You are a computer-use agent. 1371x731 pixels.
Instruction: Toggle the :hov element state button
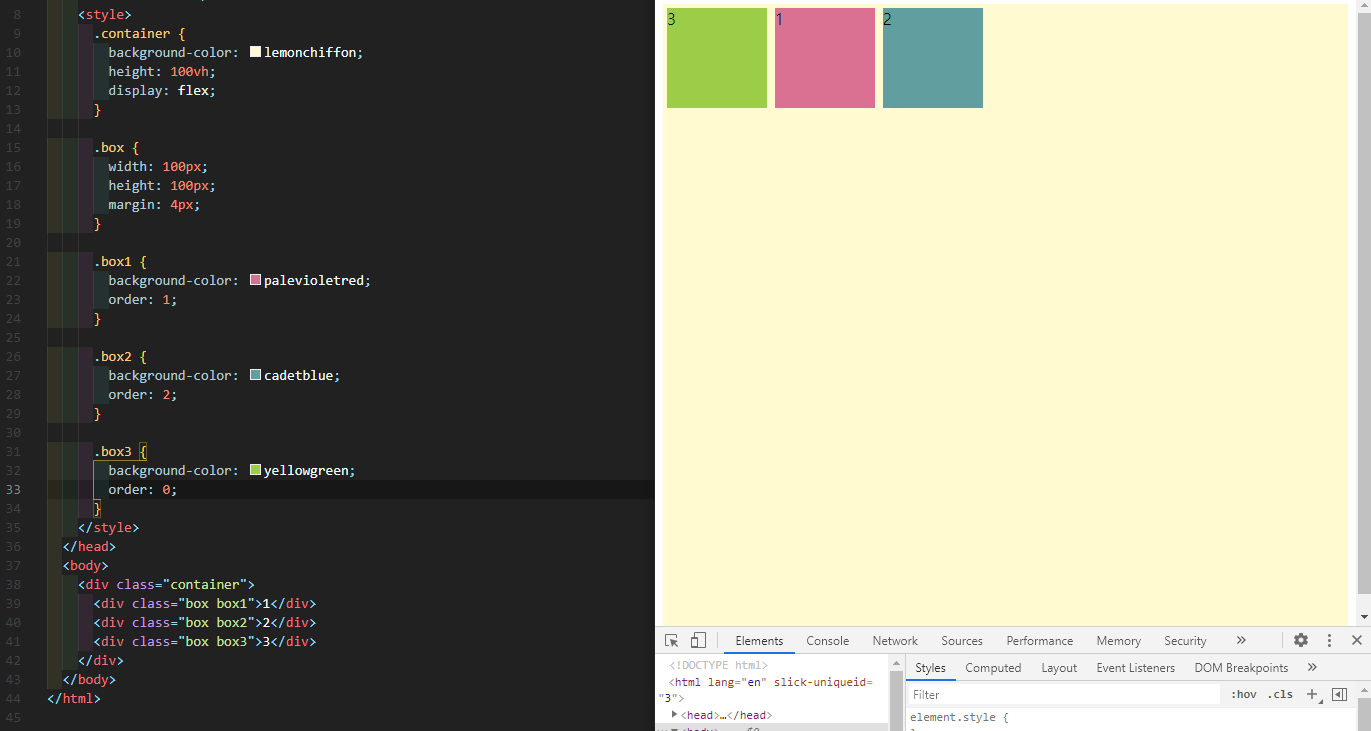tap(1244, 694)
